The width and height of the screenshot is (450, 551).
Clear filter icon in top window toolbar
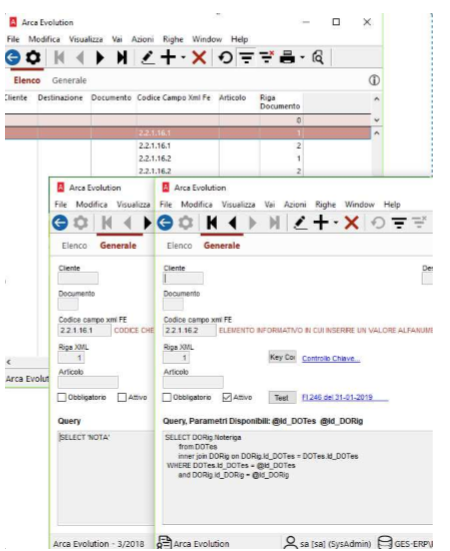(x=267, y=57)
